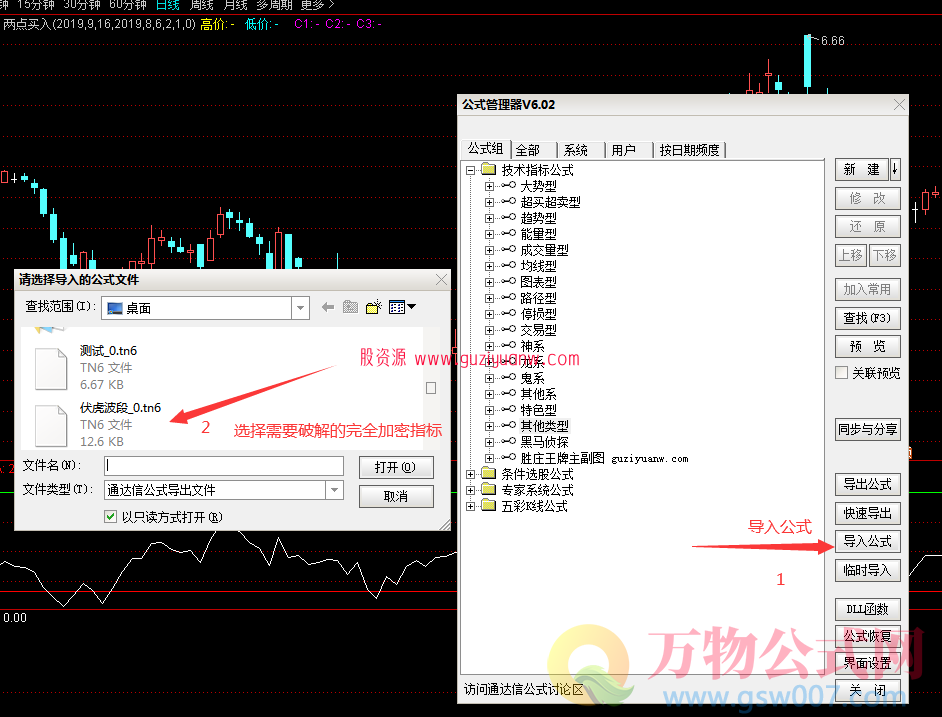This screenshot has height=717, width=942.
Task: Open the 文件类型 dropdown
Action: 333,490
